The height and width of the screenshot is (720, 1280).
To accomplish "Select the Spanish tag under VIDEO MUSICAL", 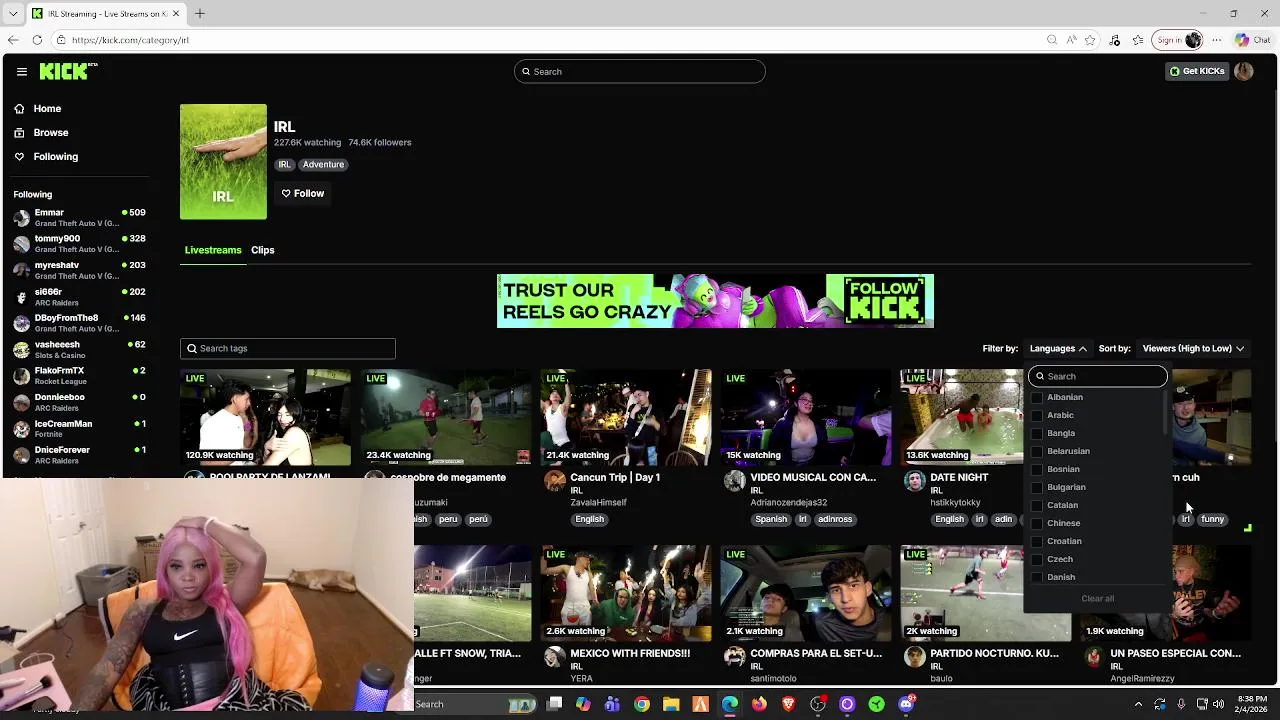I will point(771,519).
